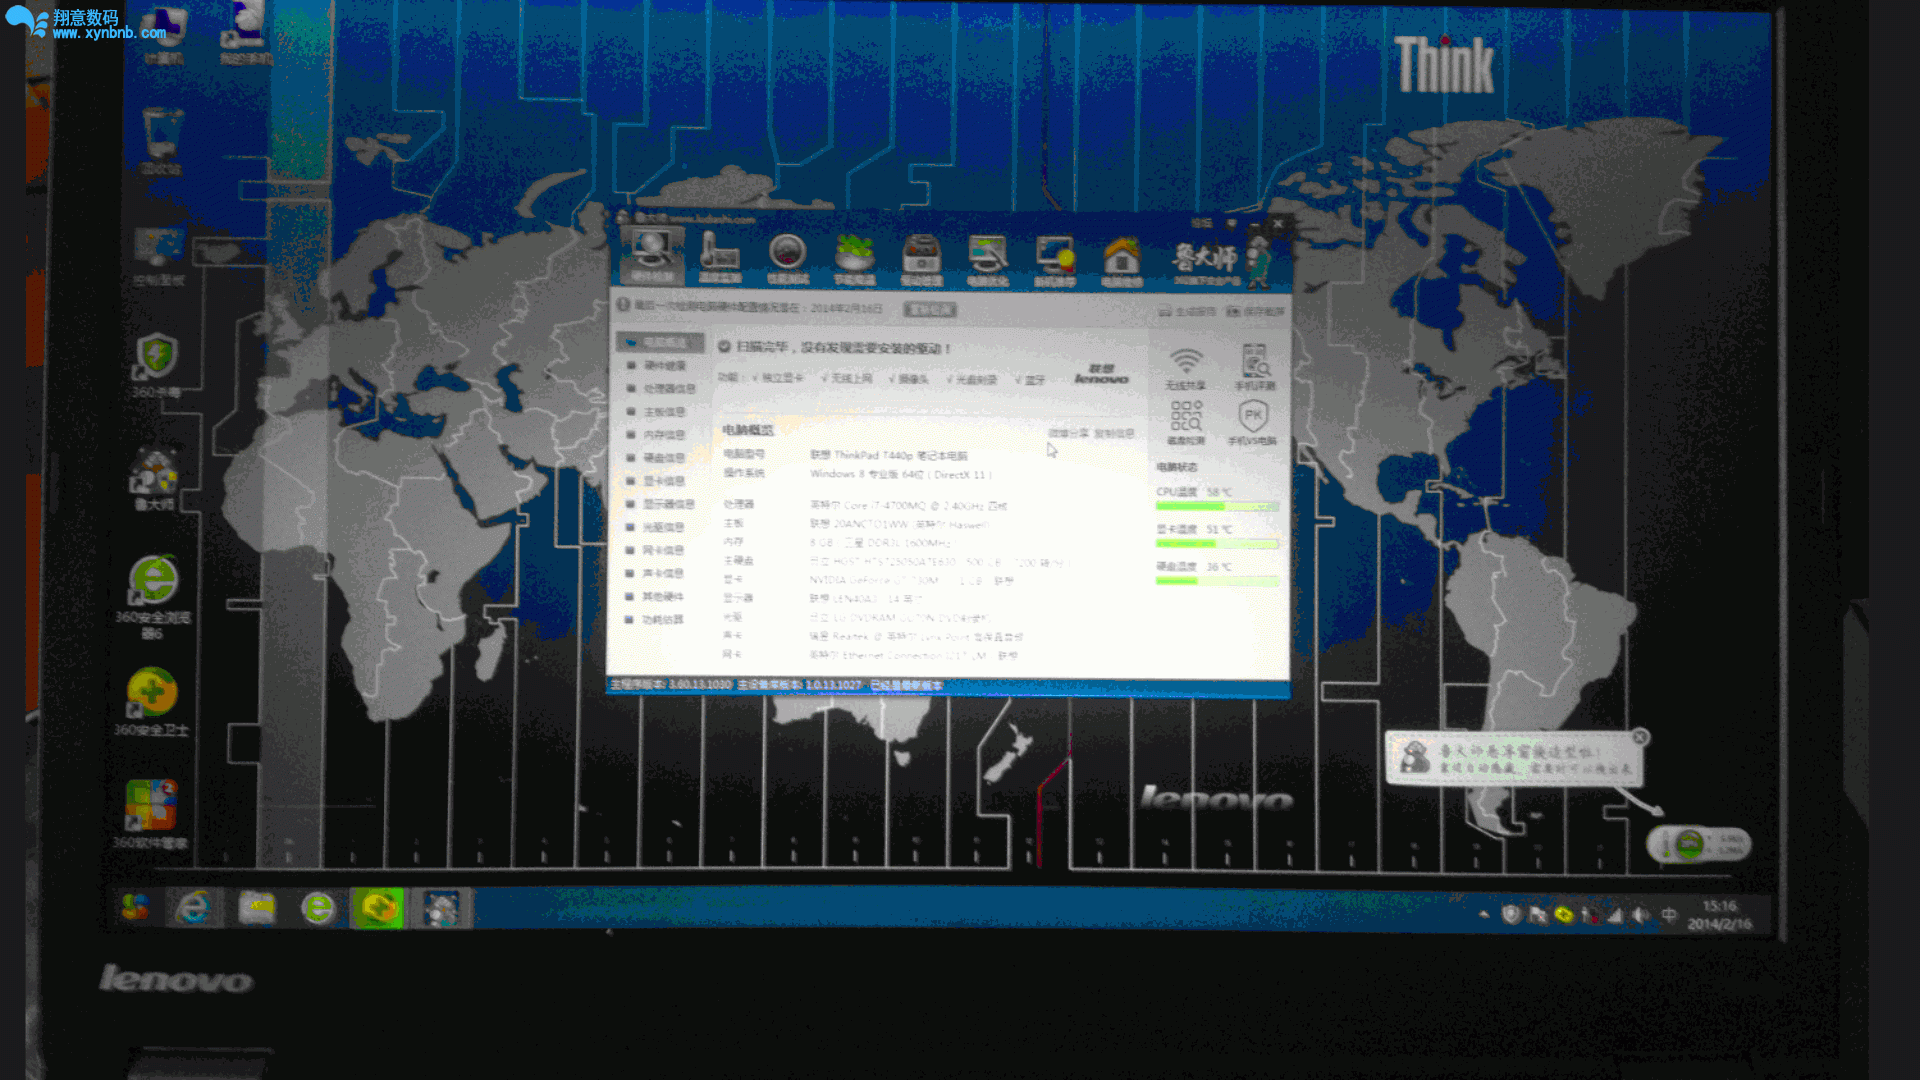Click the green rescan button beside the date
Image resolution: width=1920 pixels, height=1080 pixels.
tap(930, 309)
